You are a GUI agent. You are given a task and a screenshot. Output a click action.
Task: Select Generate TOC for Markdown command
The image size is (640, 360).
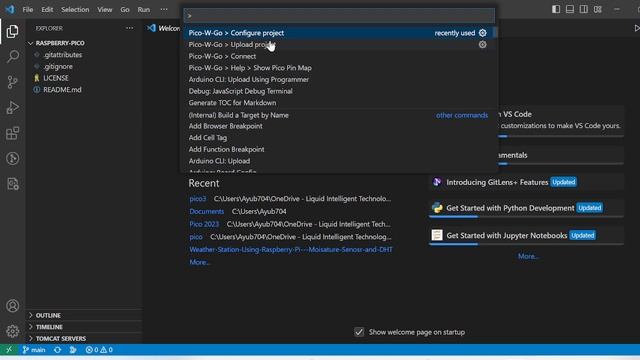(339, 103)
